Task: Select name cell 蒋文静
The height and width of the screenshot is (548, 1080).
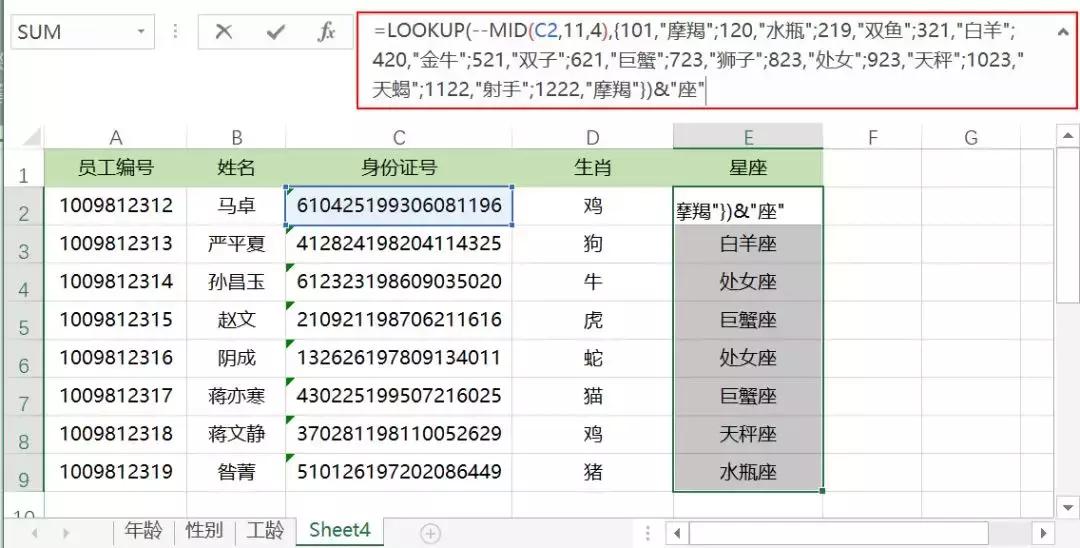Action: [236, 434]
